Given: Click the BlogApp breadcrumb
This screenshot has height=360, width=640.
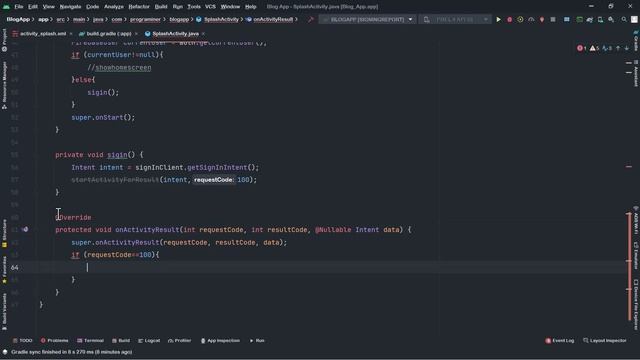Looking at the screenshot, I should [18, 19].
